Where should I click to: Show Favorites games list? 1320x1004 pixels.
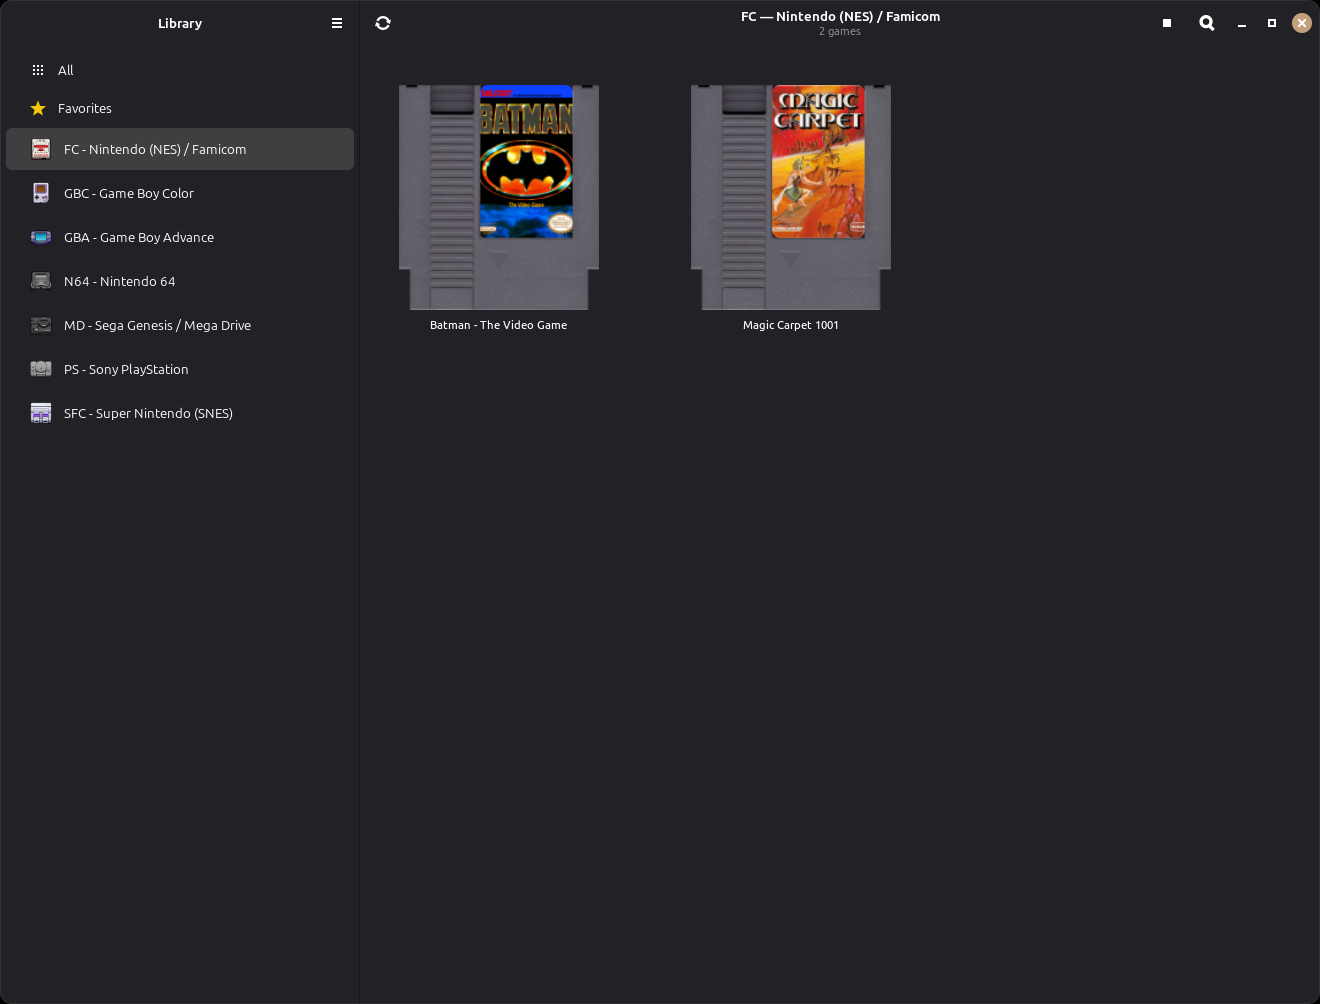(x=180, y=108)
